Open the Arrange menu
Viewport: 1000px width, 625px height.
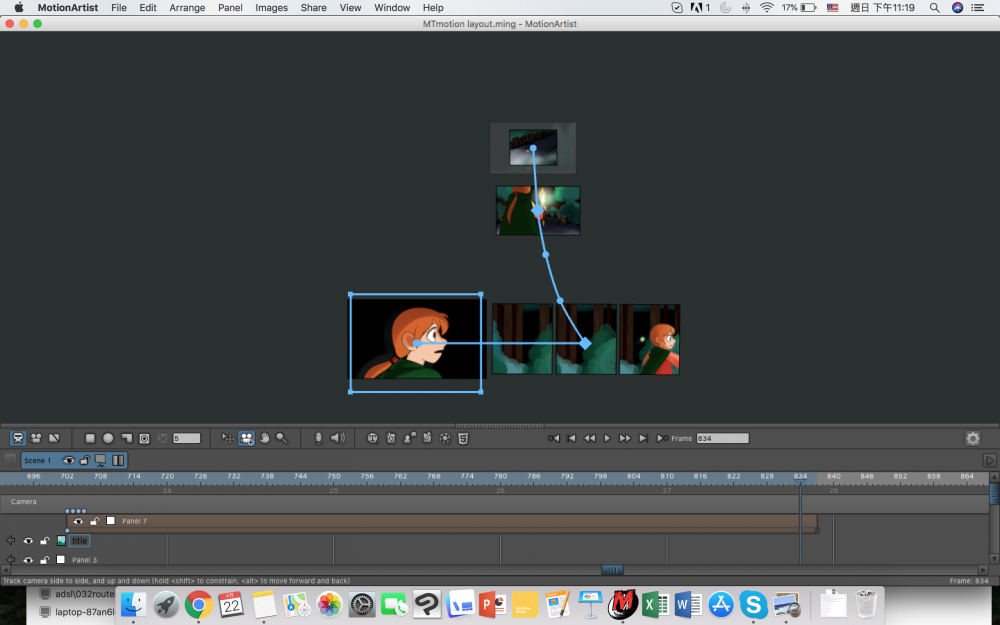click(x=187, y=8)
